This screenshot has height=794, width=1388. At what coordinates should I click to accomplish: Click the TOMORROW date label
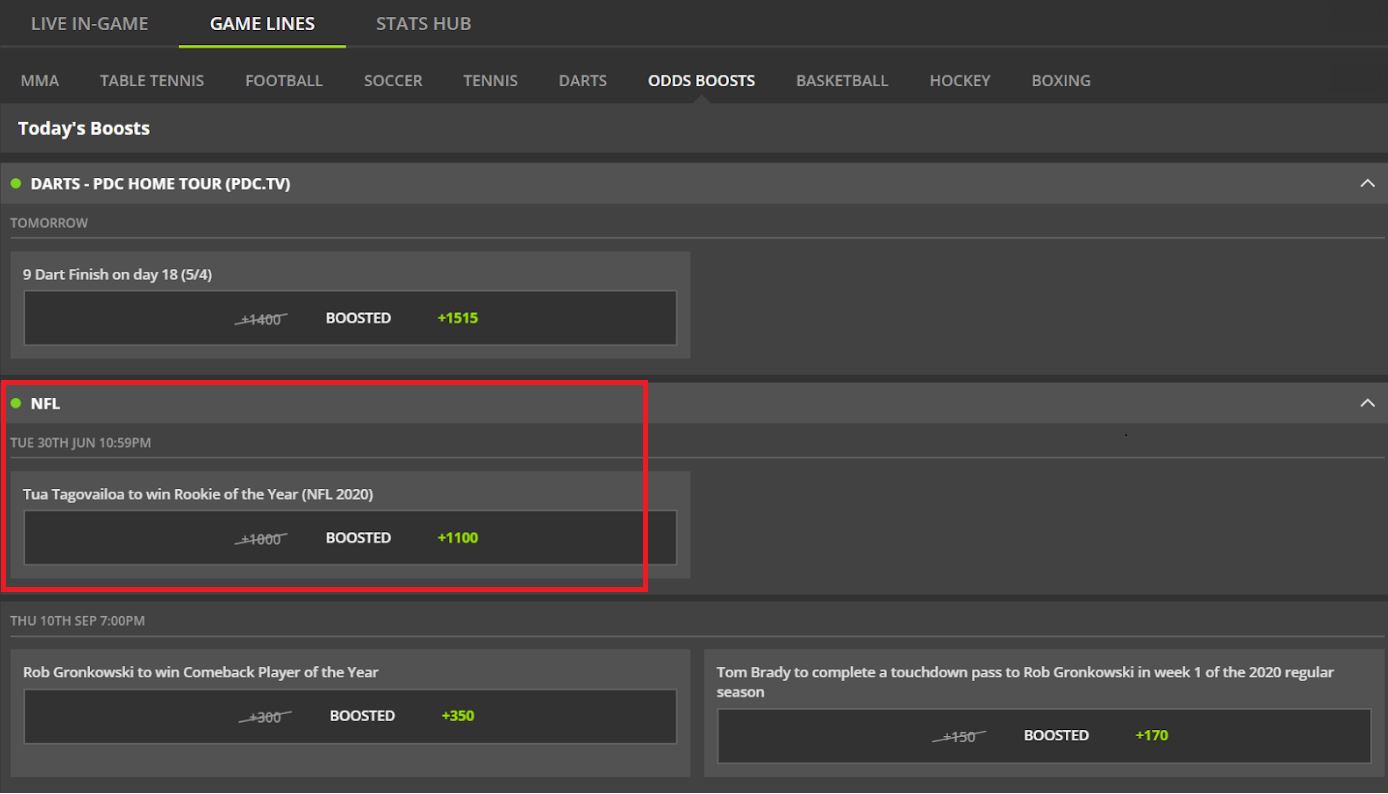click(x=49, y=223)
